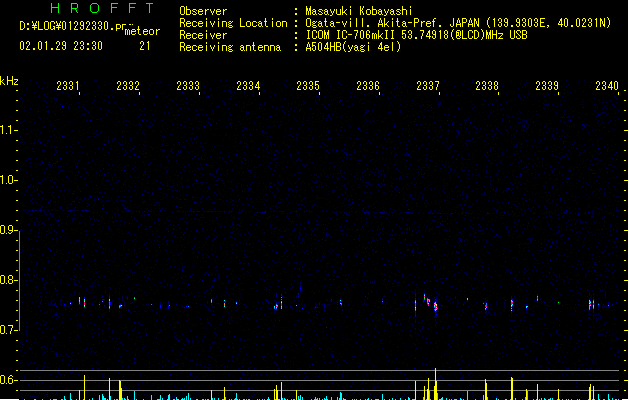Screen dimensions: 629x400
Task: Click the 'meteor' label
Action: (142, 31)
